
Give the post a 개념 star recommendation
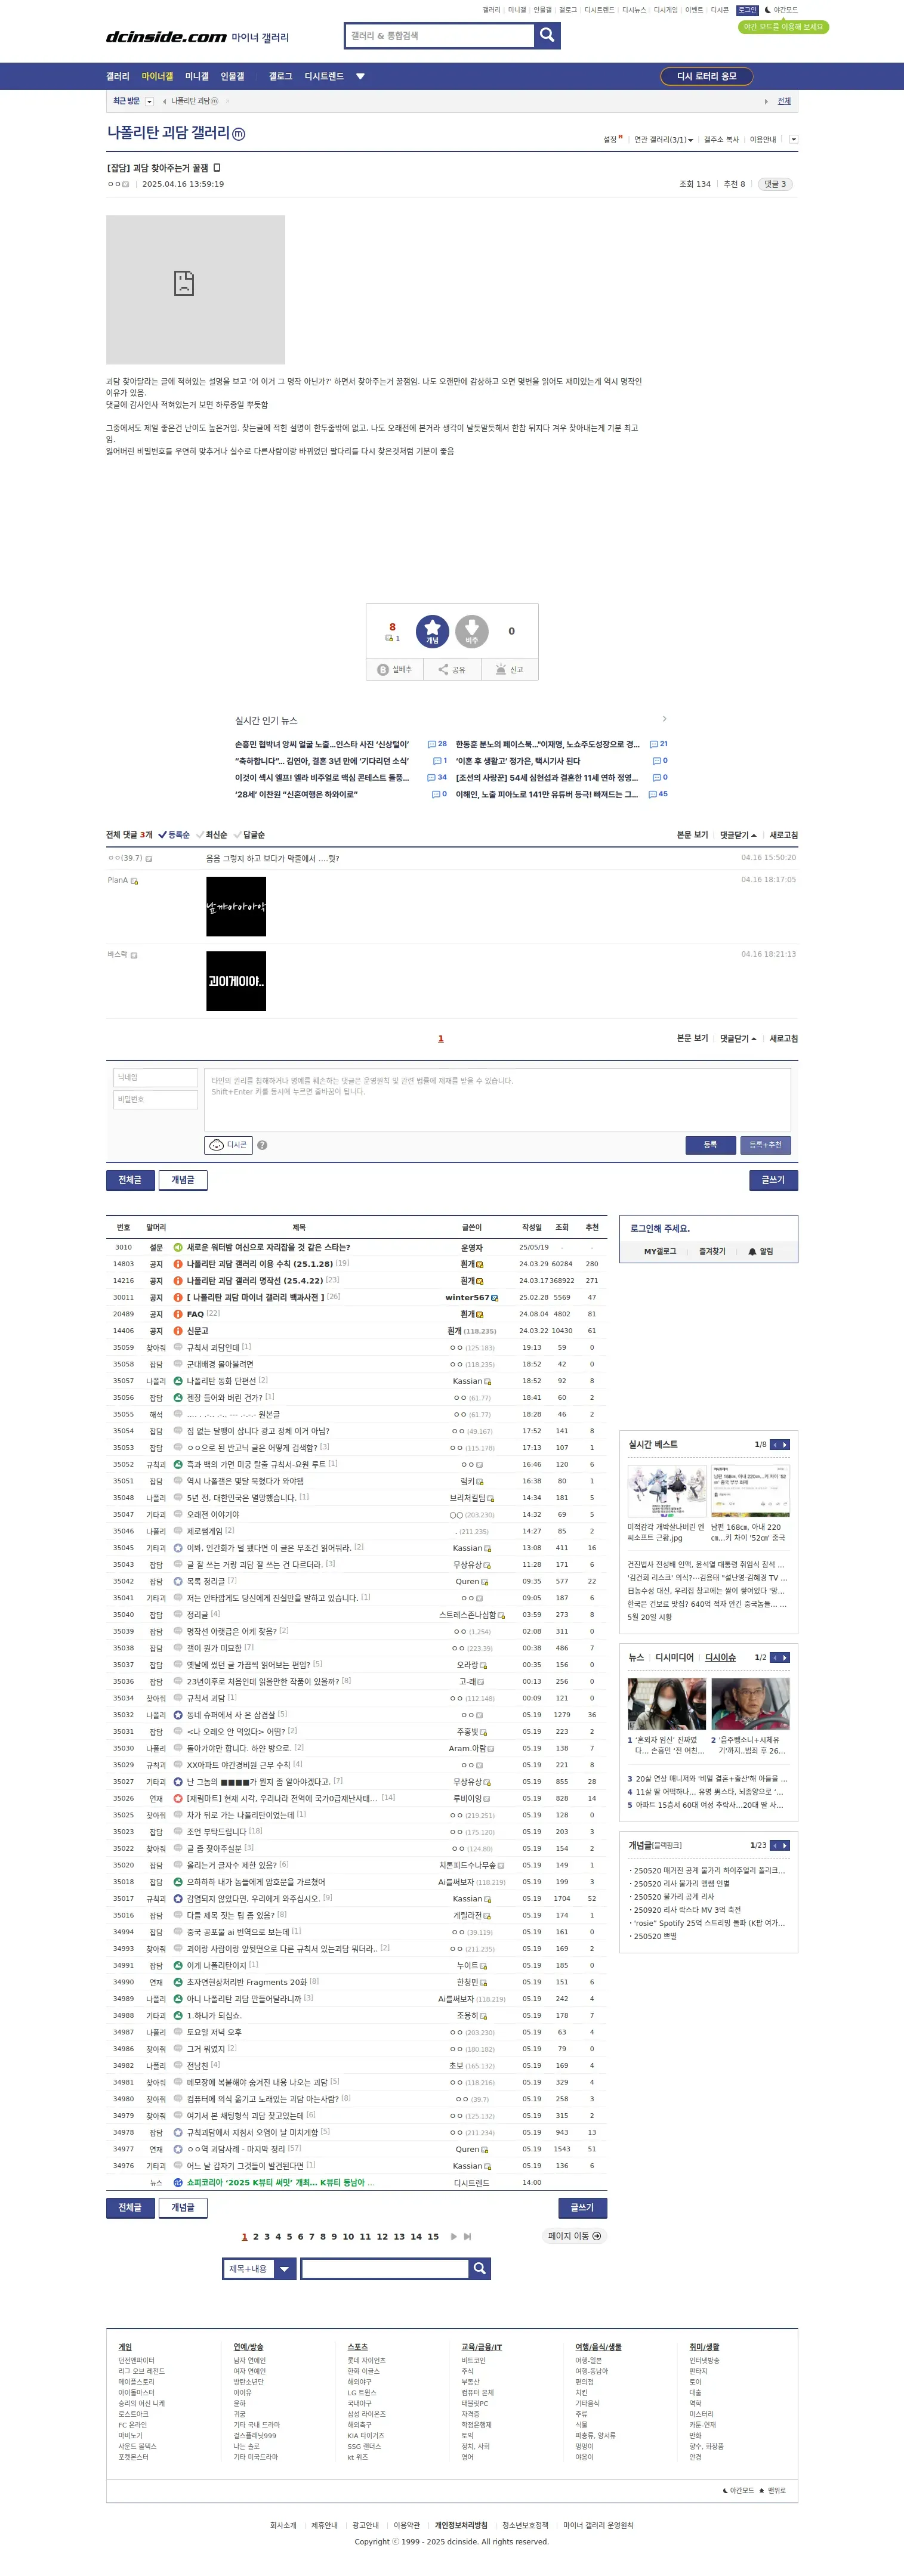[x=432, y=631]
